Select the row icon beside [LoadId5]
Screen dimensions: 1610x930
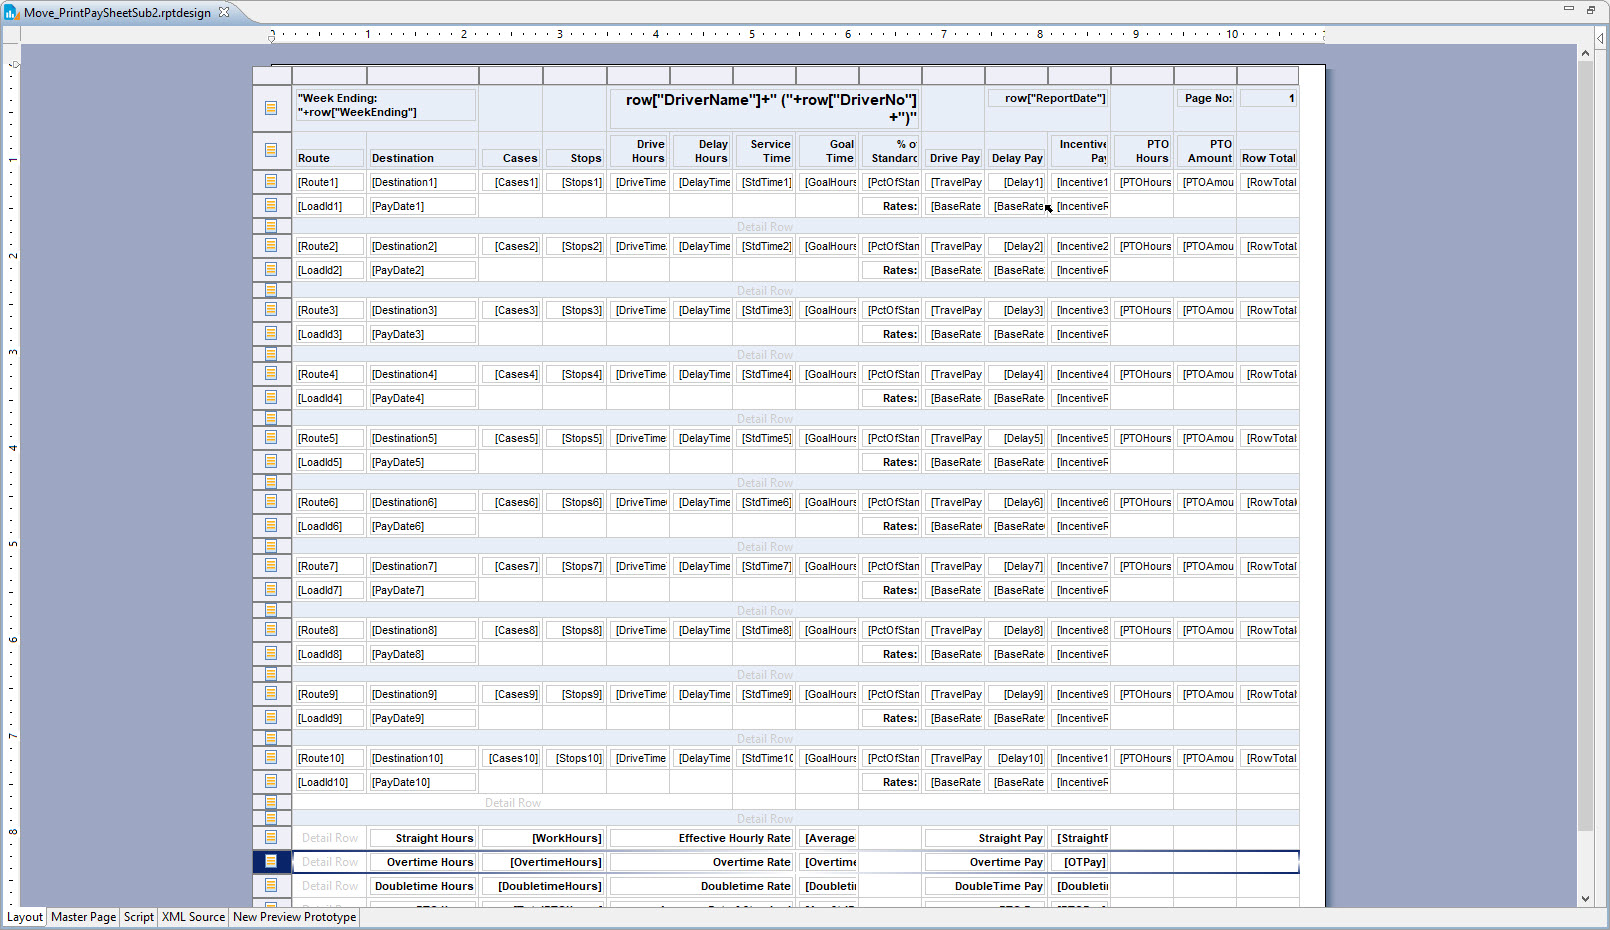271,461
